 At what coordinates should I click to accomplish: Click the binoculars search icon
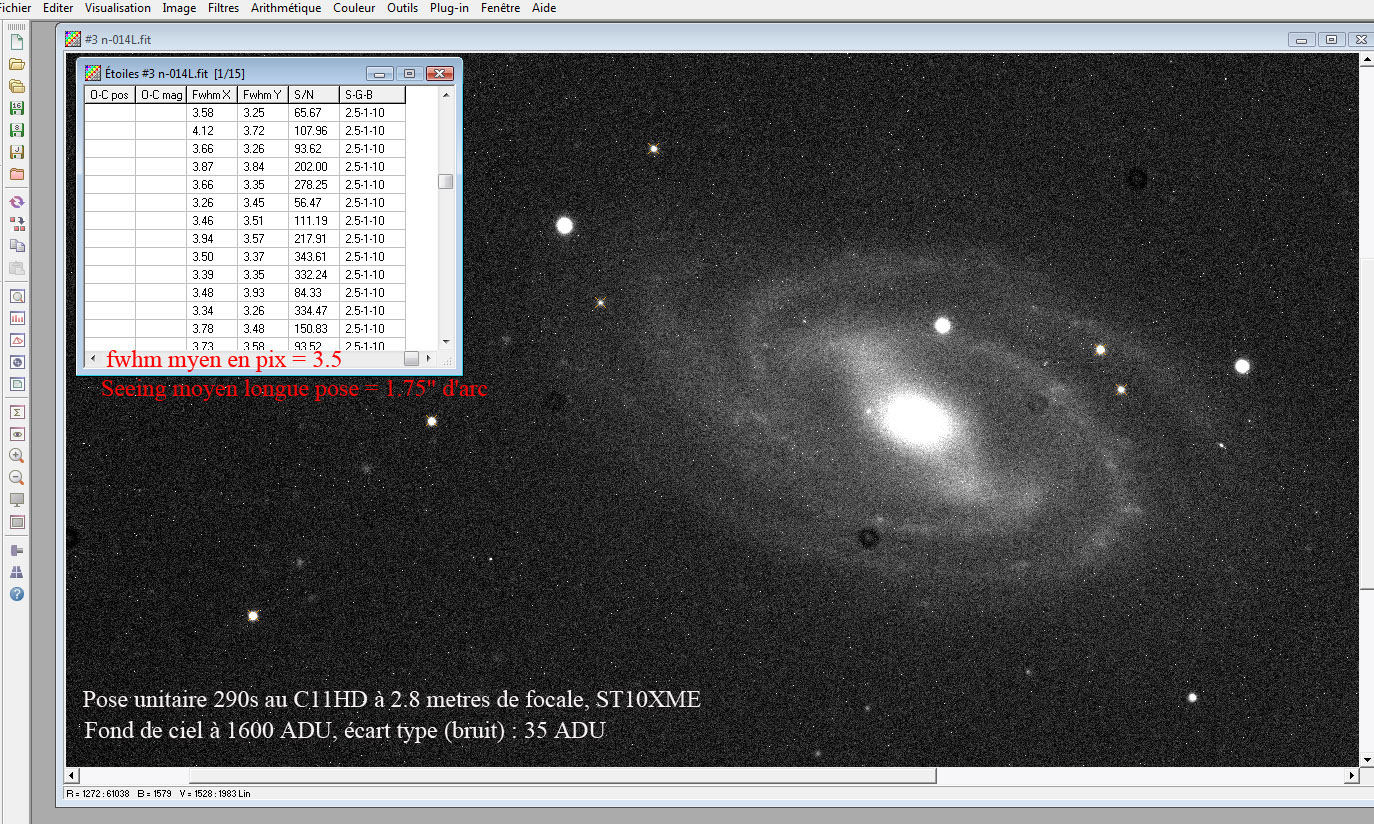tap(17, 572)
